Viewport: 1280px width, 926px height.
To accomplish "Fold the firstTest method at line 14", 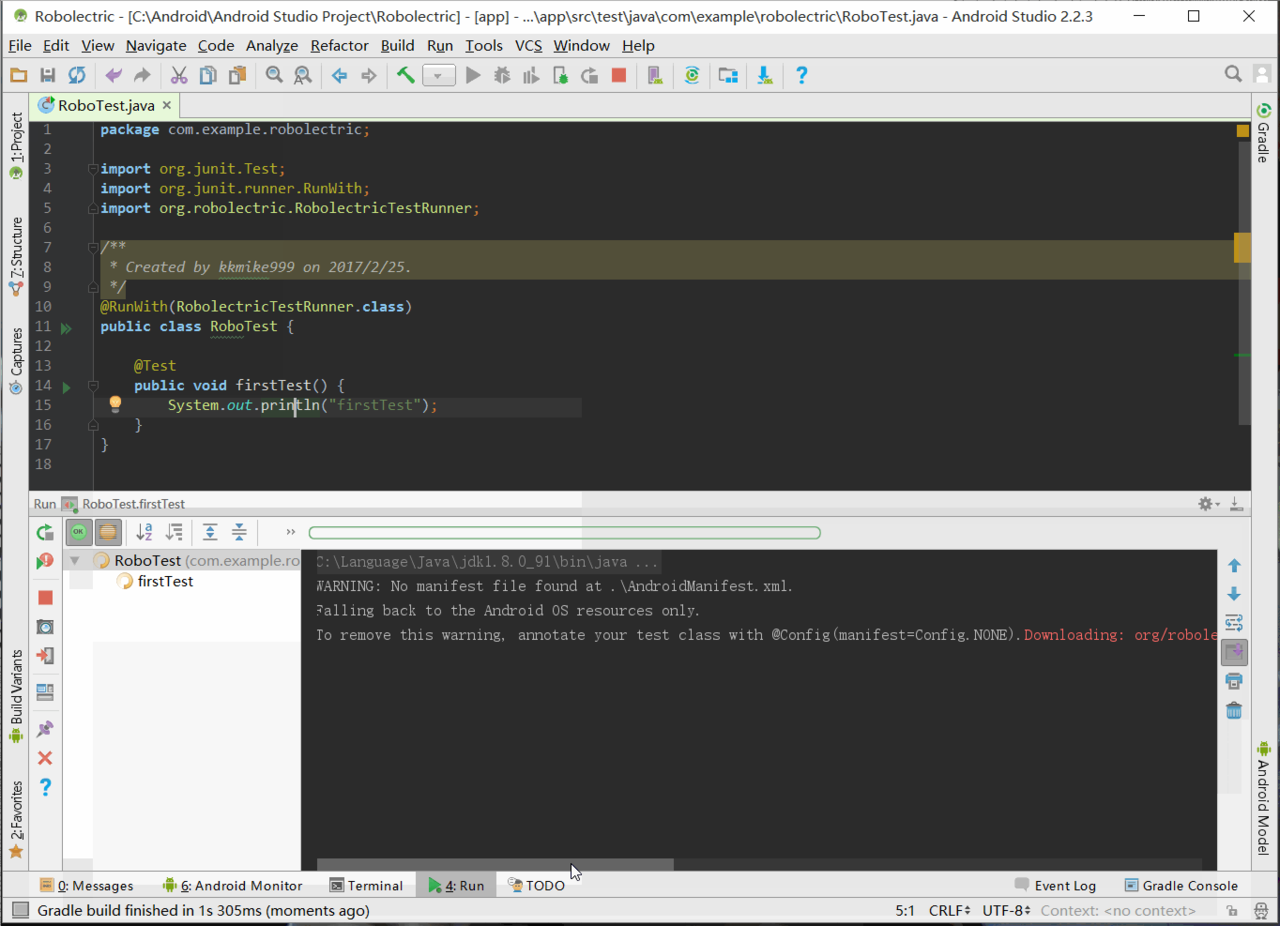I will [93, 385].
